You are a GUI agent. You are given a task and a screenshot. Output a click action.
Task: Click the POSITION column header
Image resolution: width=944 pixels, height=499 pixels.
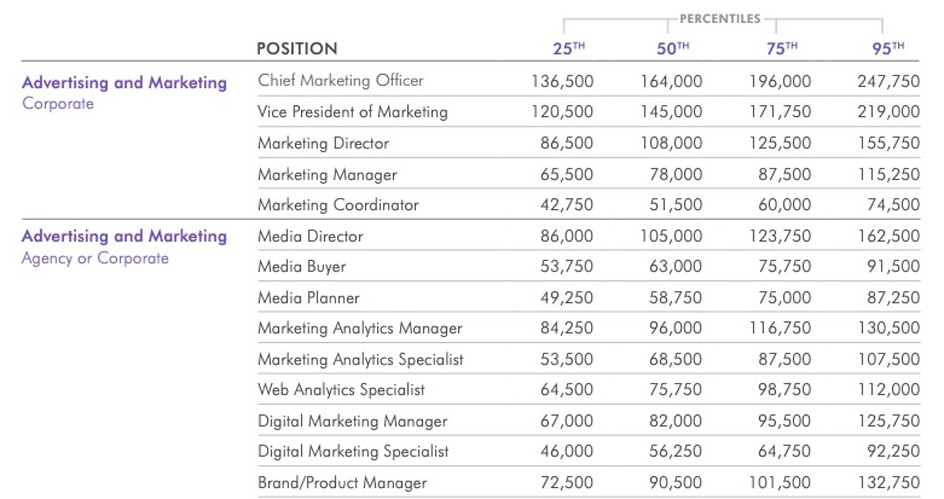point(297,48)
